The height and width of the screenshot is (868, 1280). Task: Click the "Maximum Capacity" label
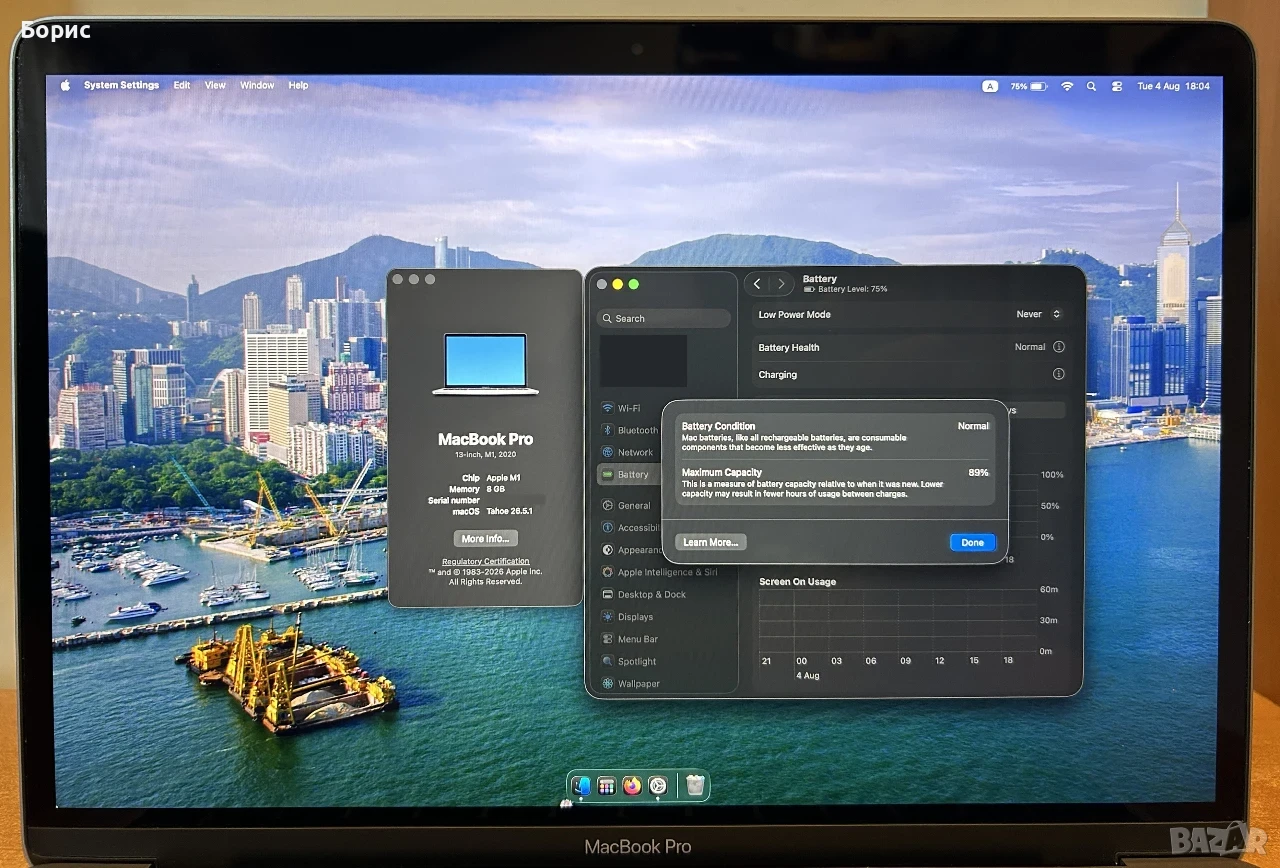[x=722, y=472]
